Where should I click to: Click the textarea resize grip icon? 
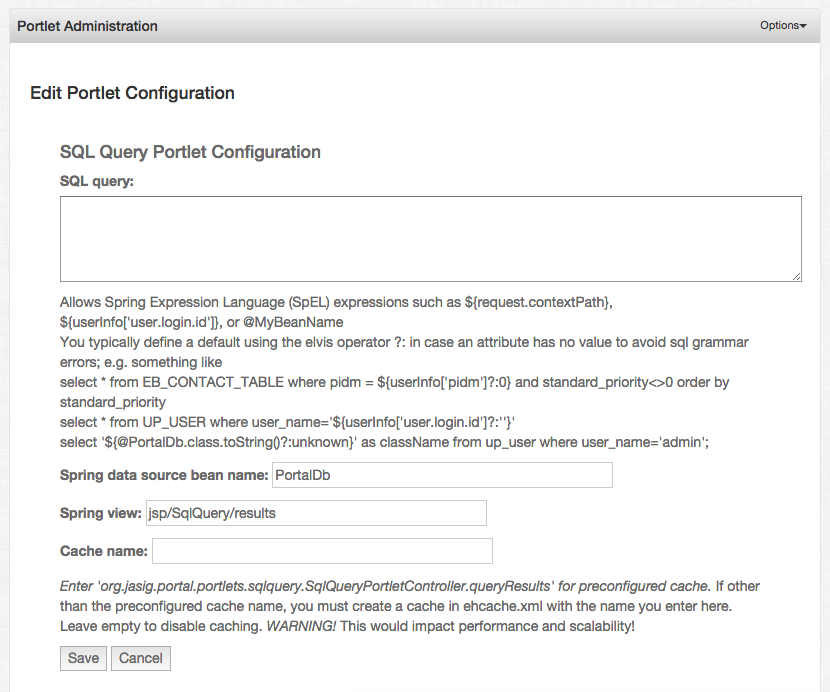coord(796,276)
